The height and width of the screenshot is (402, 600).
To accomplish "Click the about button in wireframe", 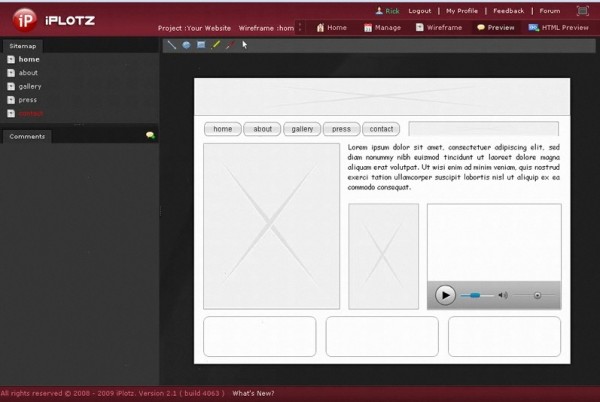I will coord(262,129).
